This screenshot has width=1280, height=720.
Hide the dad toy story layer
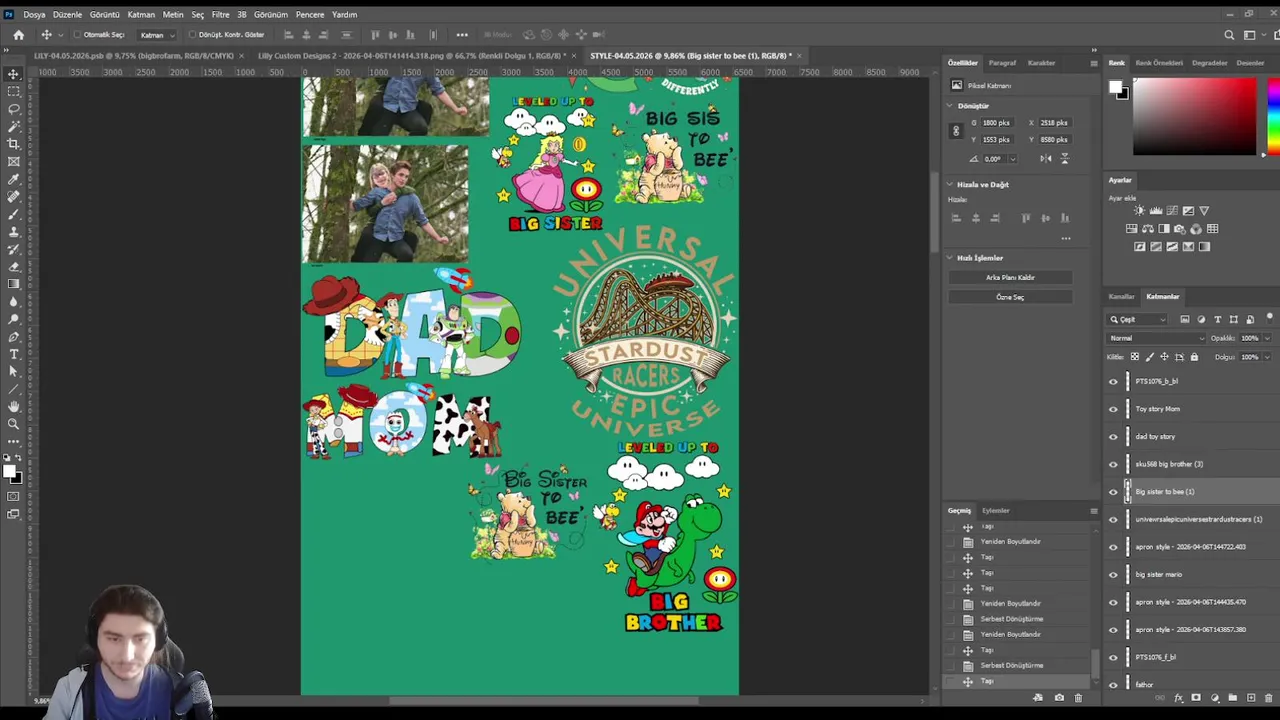[1113, 437]
